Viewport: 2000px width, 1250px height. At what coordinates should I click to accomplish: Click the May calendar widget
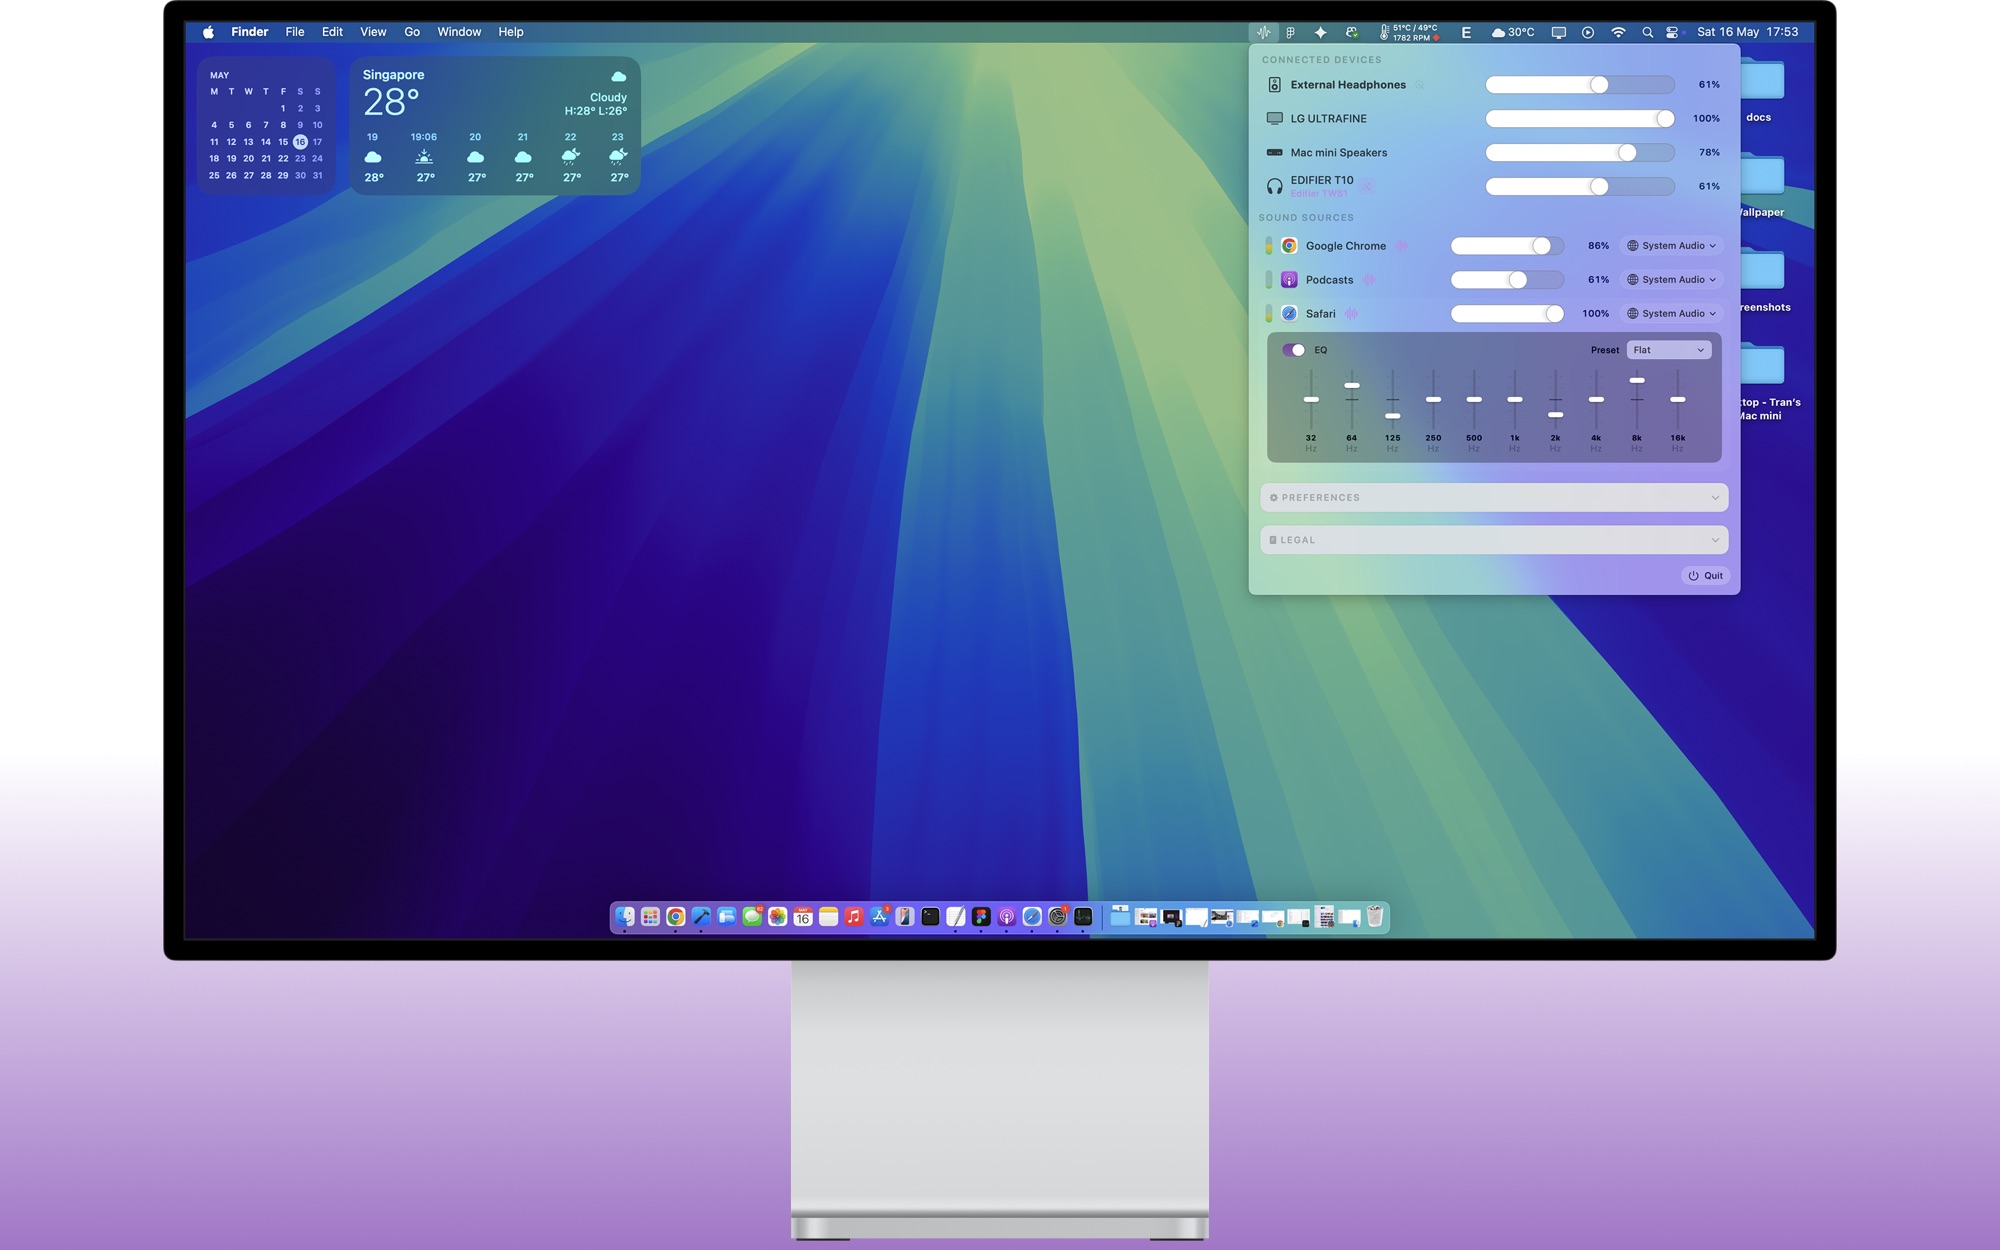266,126
